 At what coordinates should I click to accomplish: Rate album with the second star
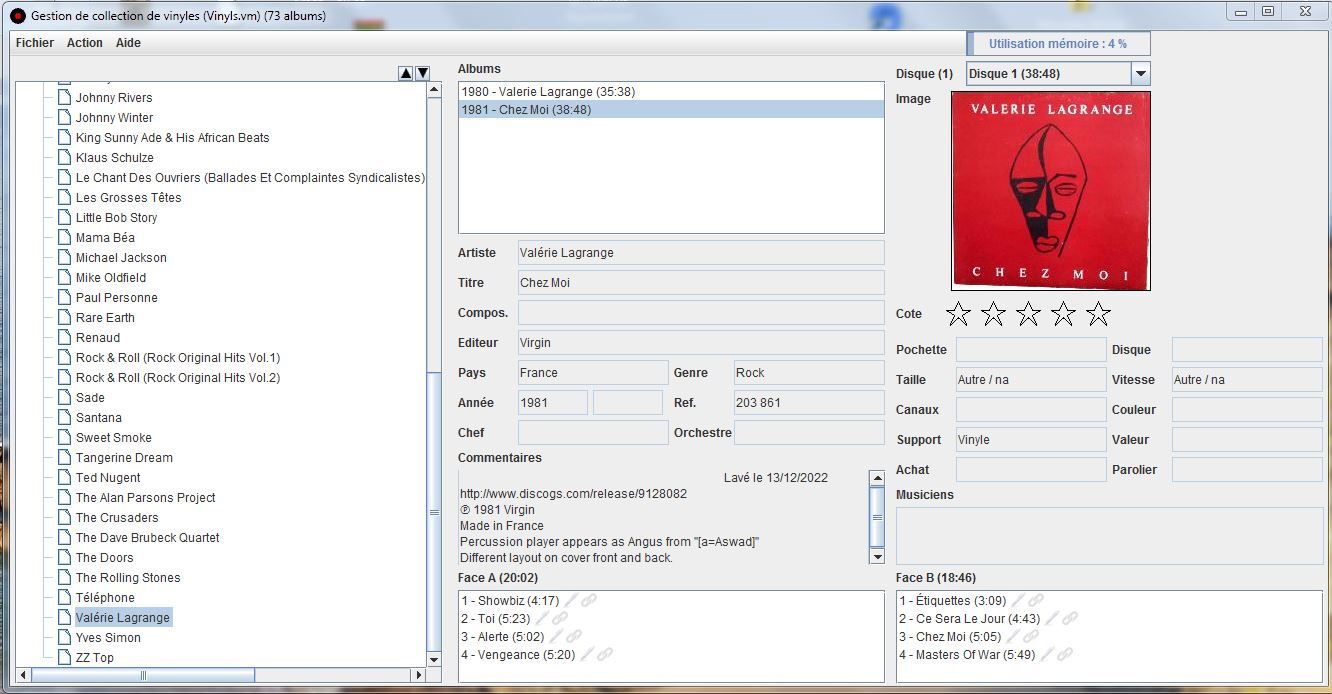tap(993, 314)
